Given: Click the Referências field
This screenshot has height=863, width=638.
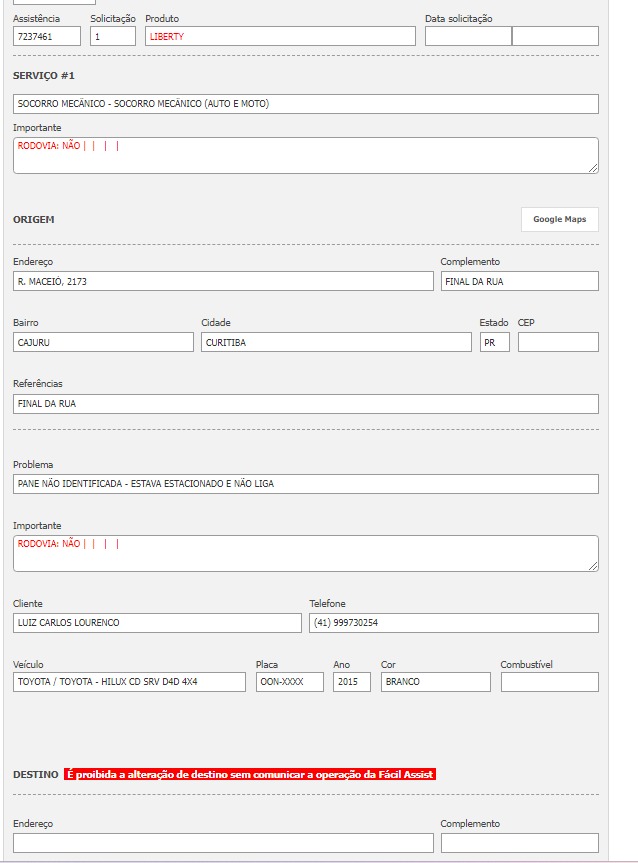Looking at the screenshot, I should (305, 404).
